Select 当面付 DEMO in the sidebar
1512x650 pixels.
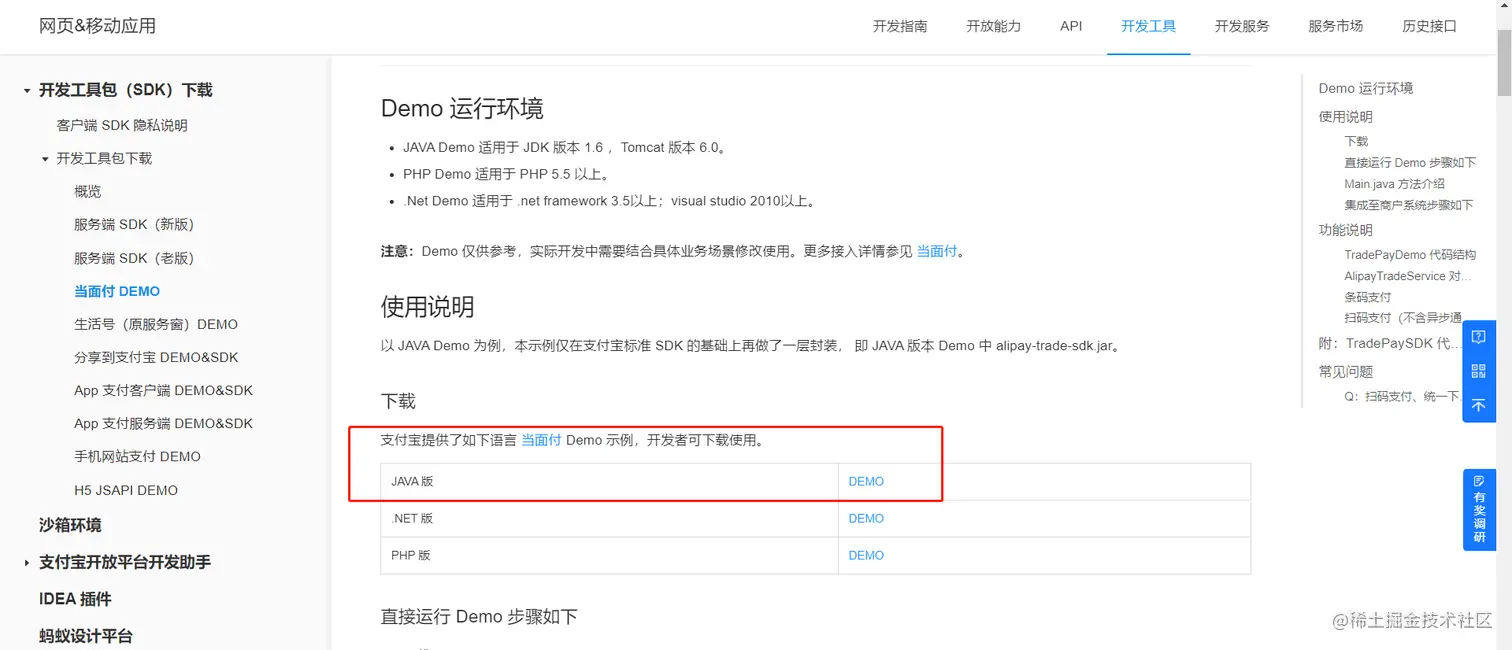click(117, 291)
